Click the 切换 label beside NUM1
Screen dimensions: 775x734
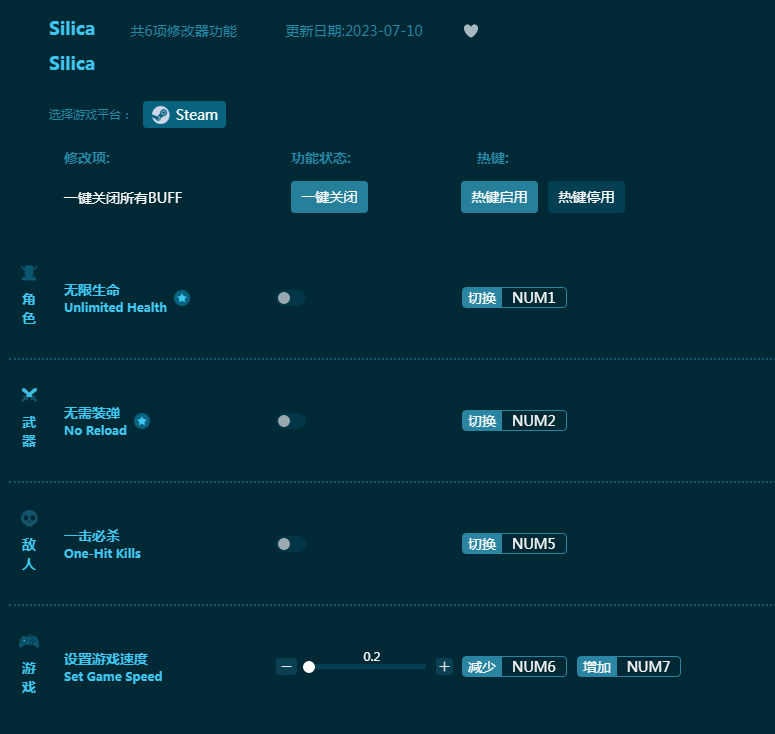click(x=482, y=298)
